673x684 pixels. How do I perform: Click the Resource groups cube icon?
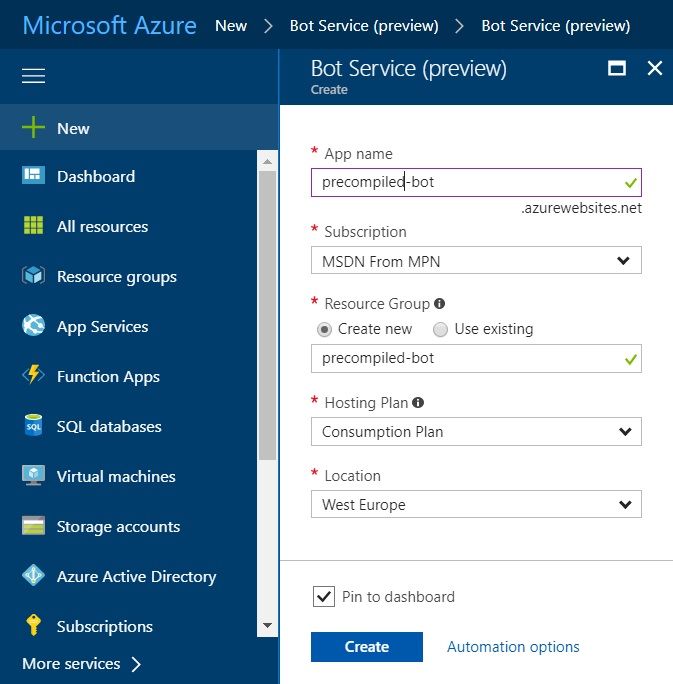click(x=34, y=276)
